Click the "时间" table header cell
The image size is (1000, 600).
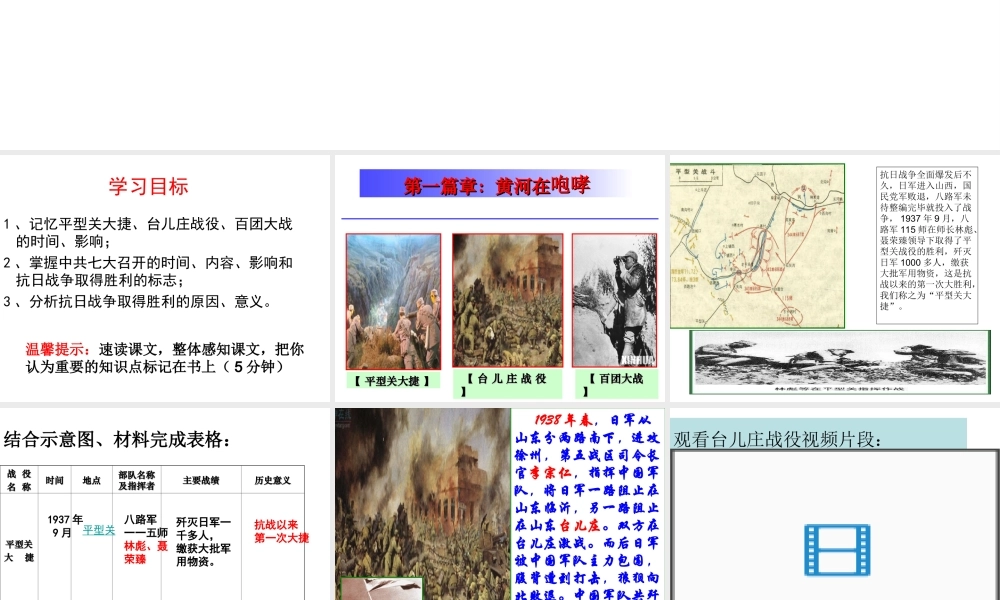coord(55,479)
